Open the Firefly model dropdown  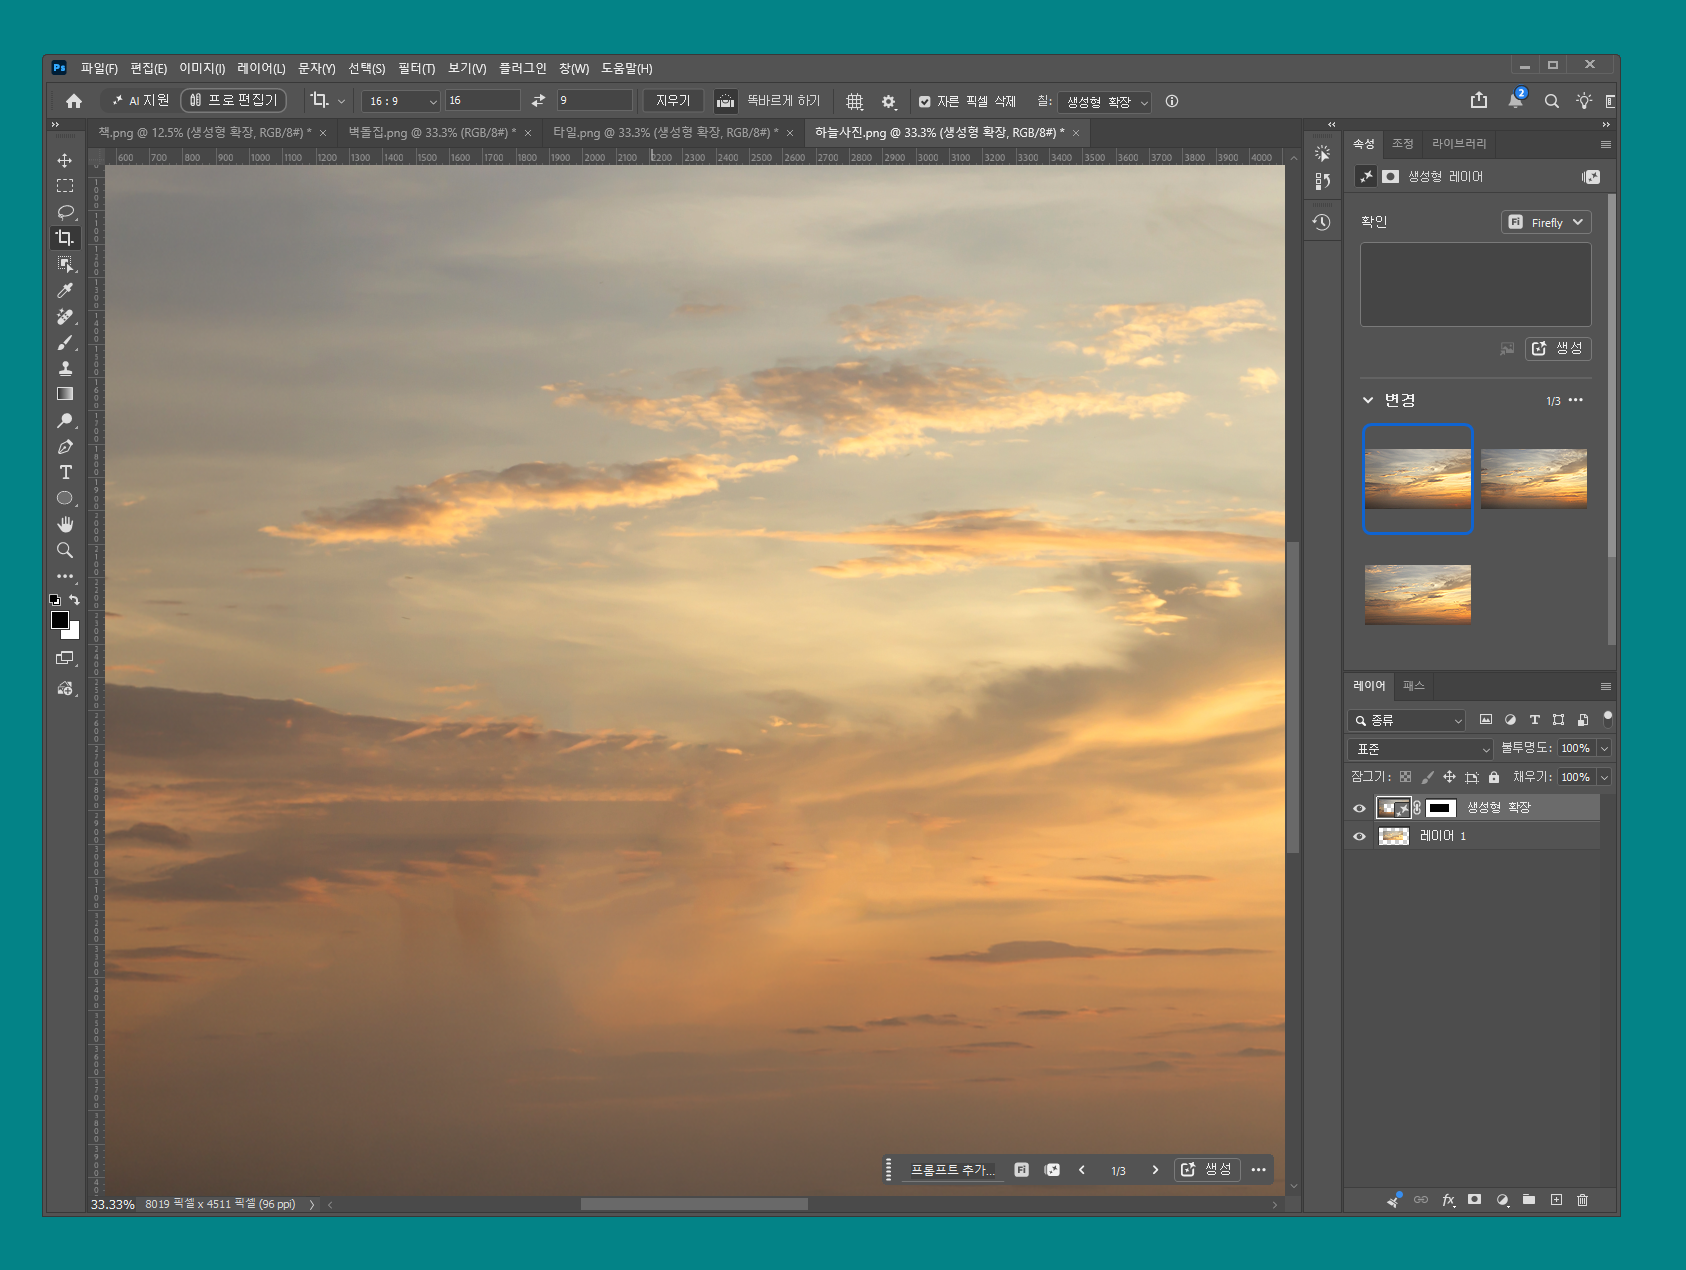coord(1546,222)
